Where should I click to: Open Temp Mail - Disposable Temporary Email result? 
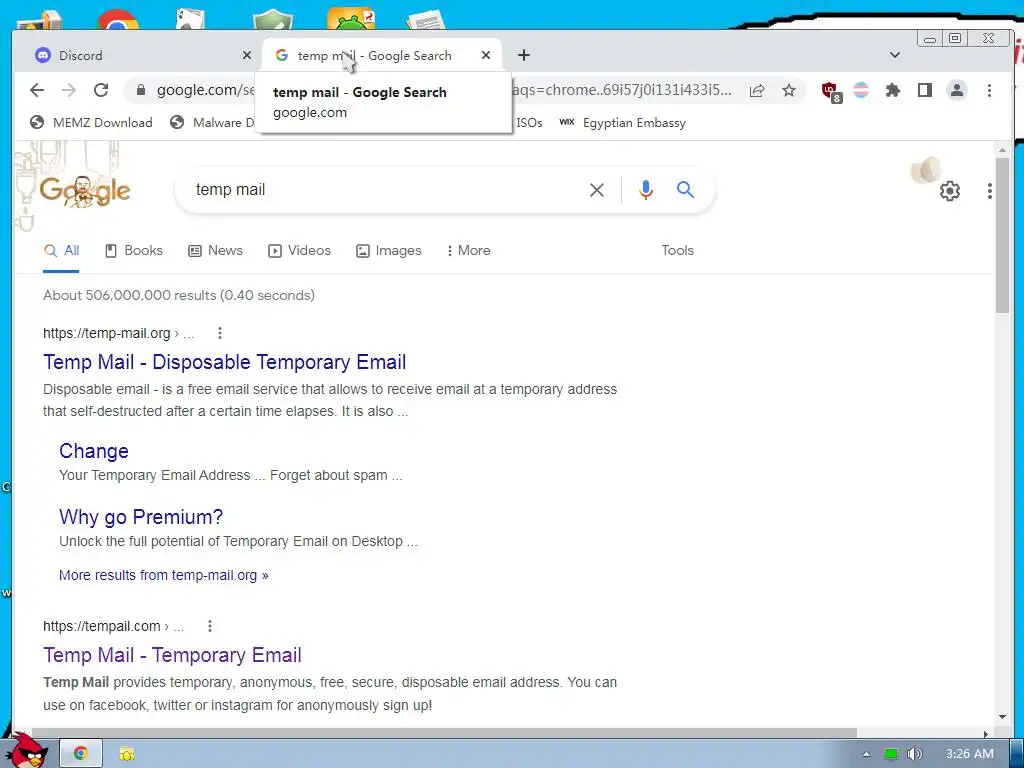(x=225, y=362)
